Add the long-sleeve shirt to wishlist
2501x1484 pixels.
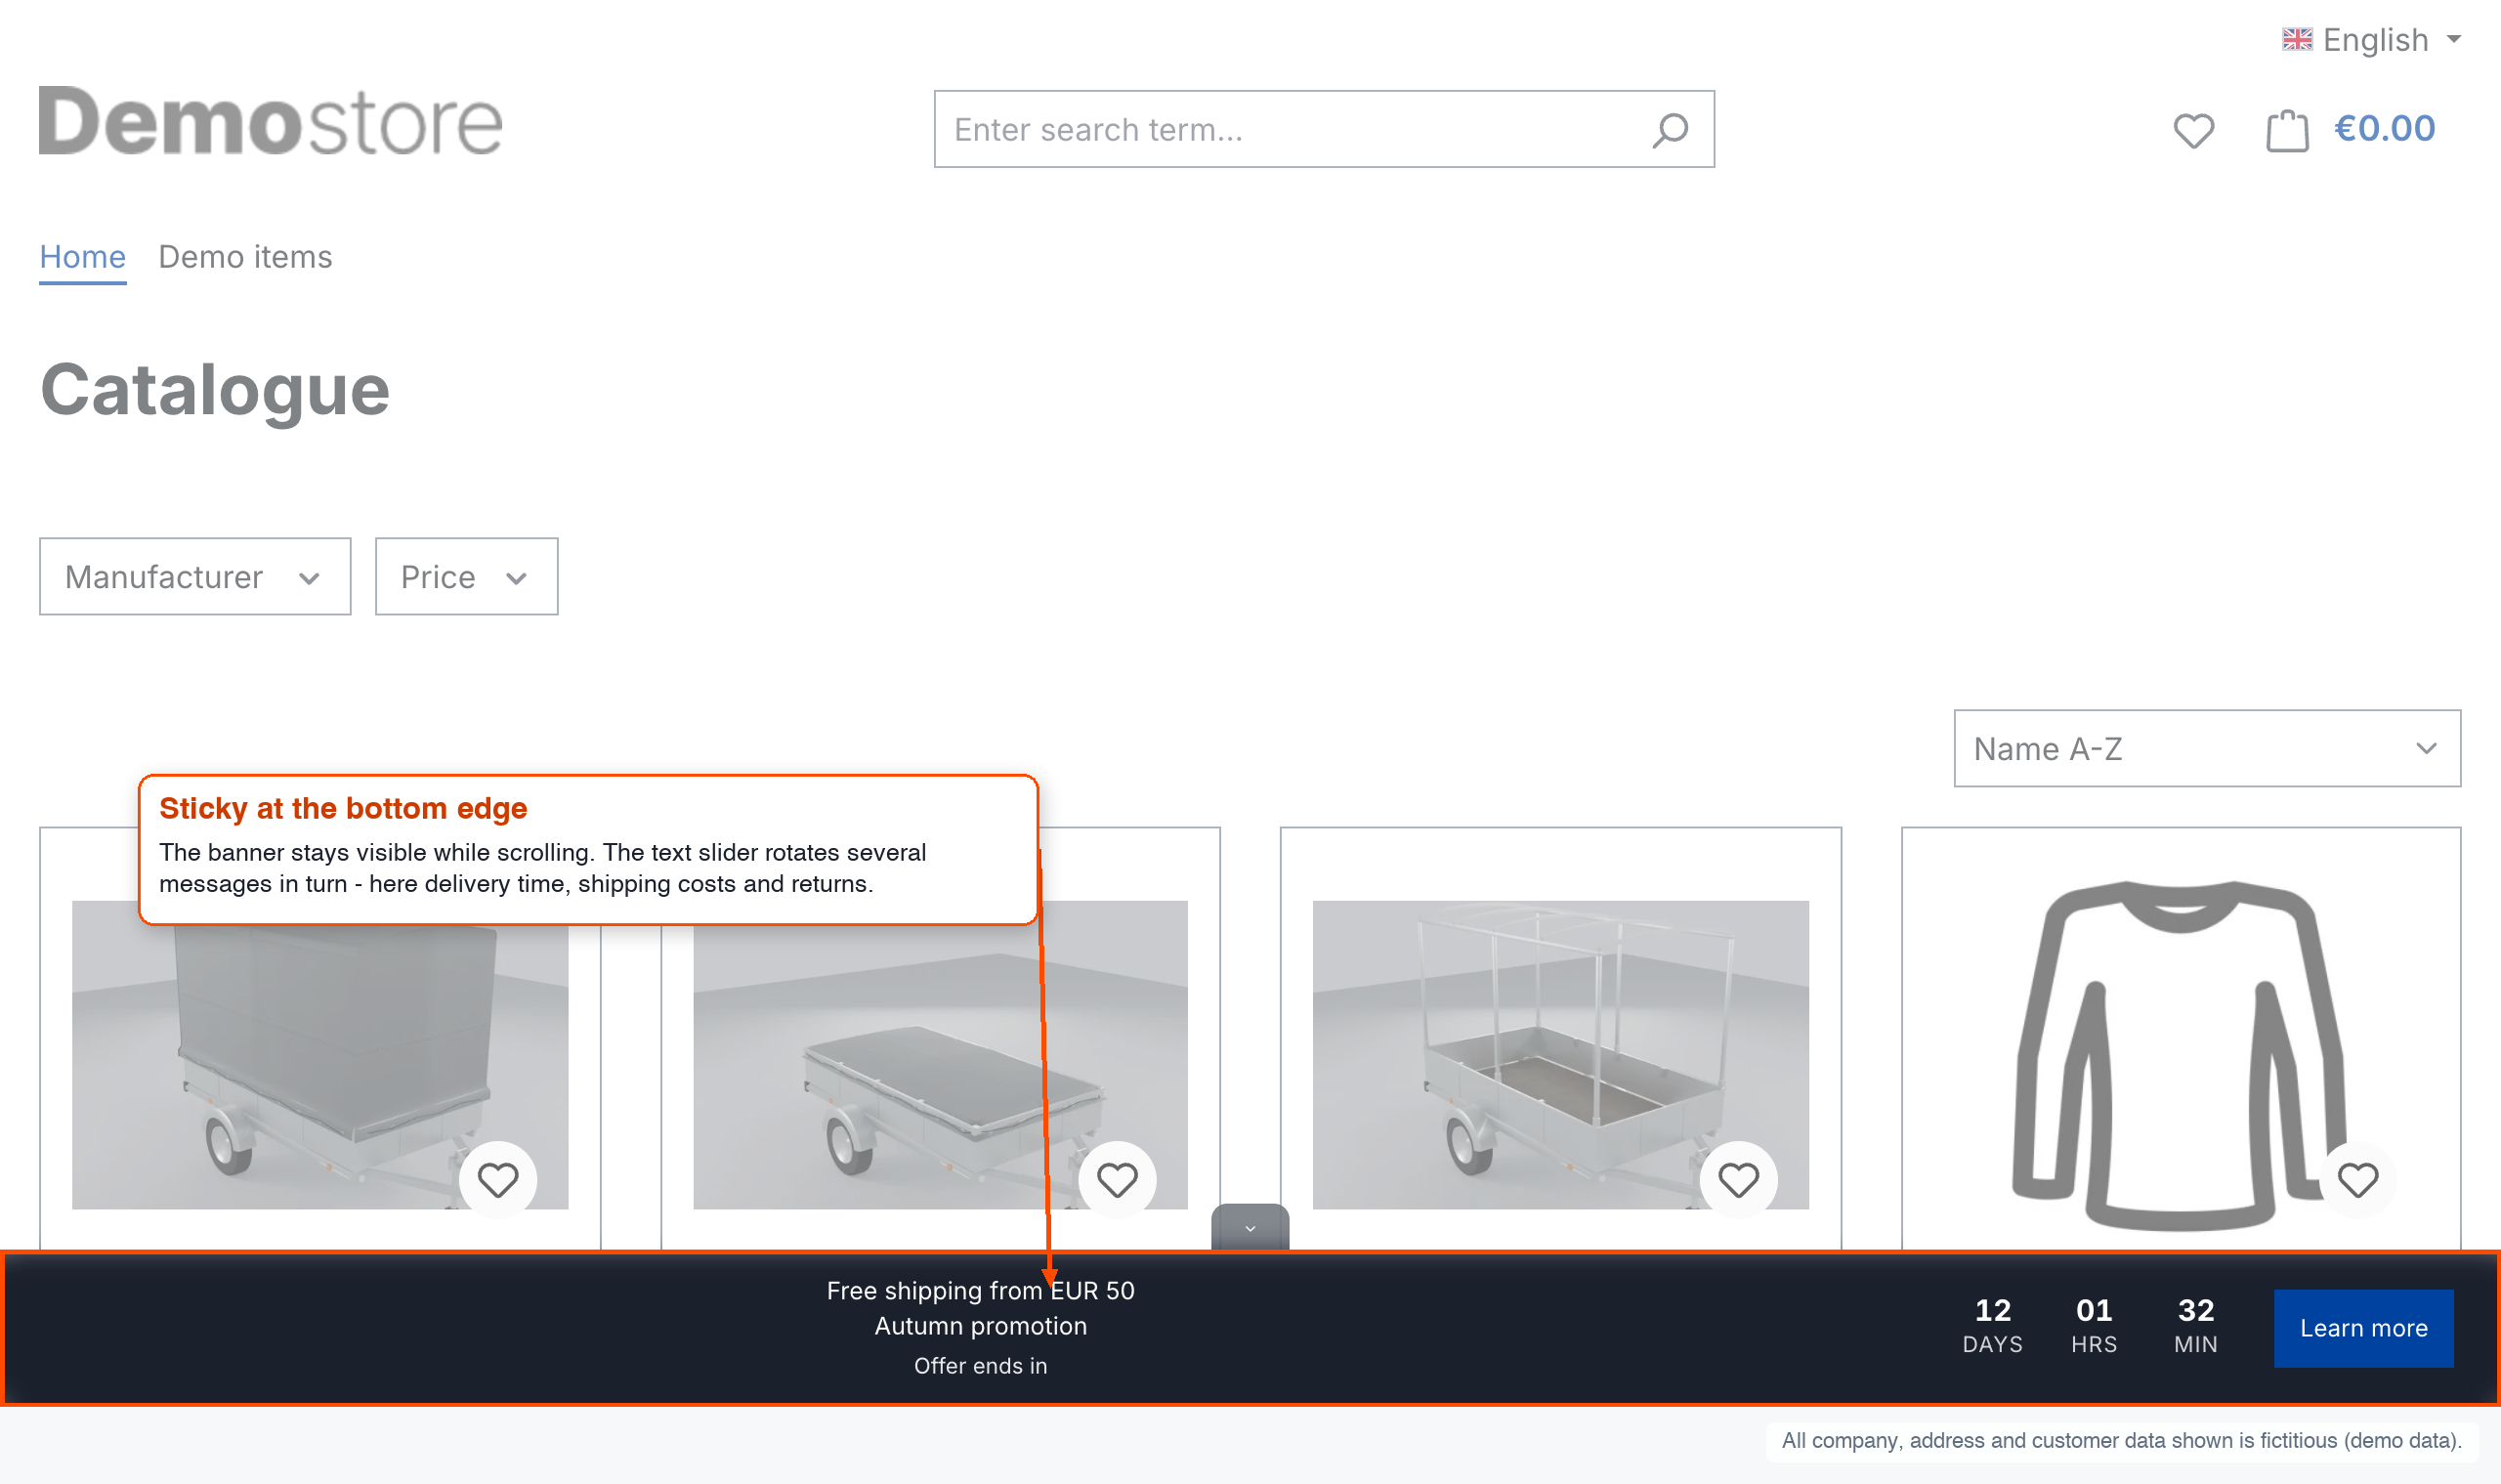[x=2357, y=1180]
